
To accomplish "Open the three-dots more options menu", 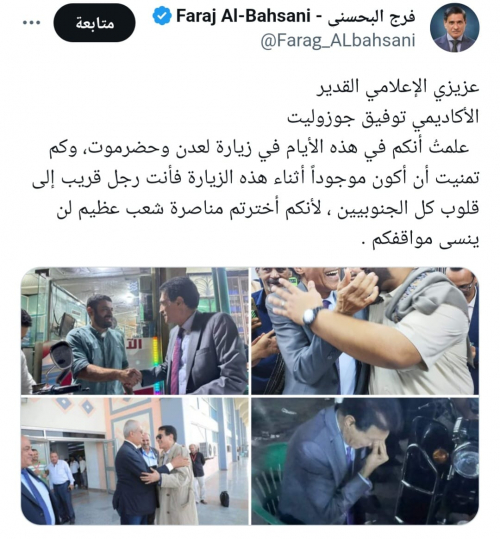I will click(31, 23).
